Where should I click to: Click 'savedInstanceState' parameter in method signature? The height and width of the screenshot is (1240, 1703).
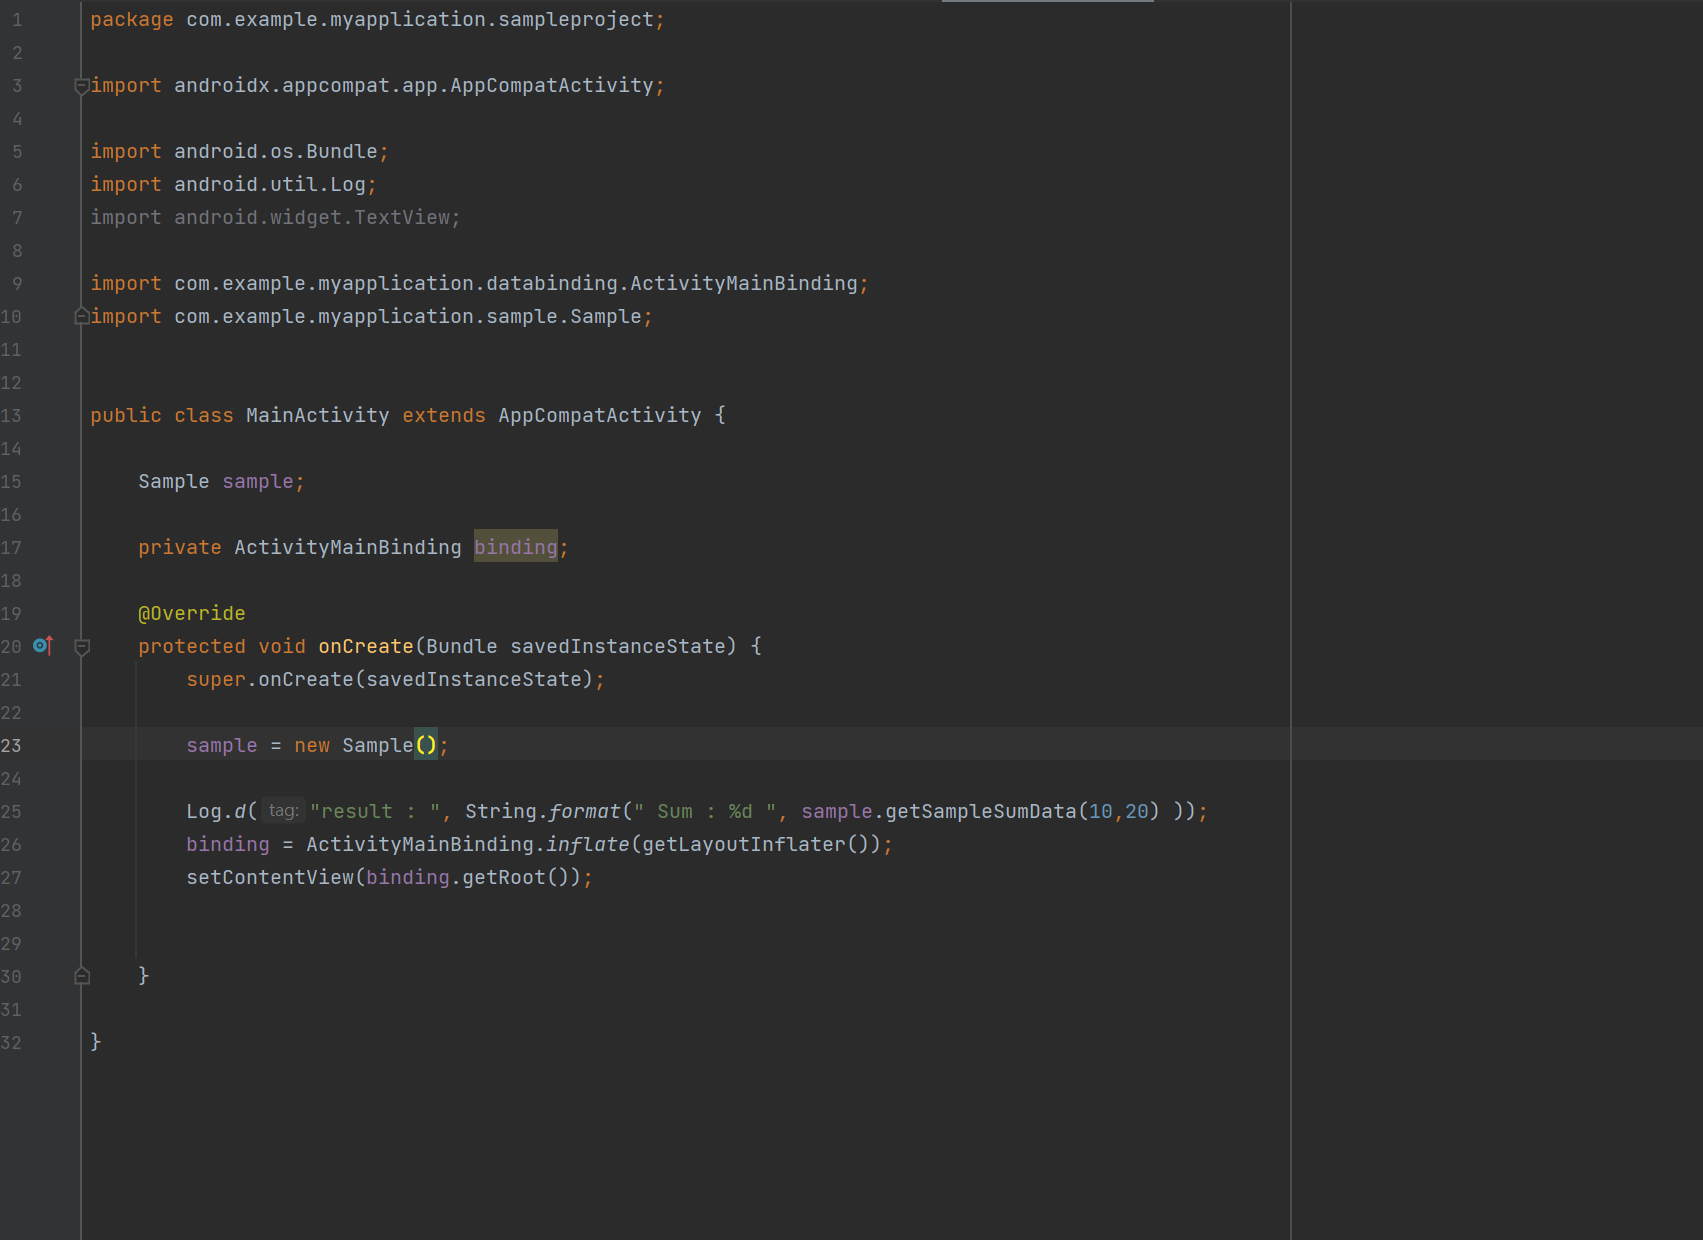coord(618,646)
